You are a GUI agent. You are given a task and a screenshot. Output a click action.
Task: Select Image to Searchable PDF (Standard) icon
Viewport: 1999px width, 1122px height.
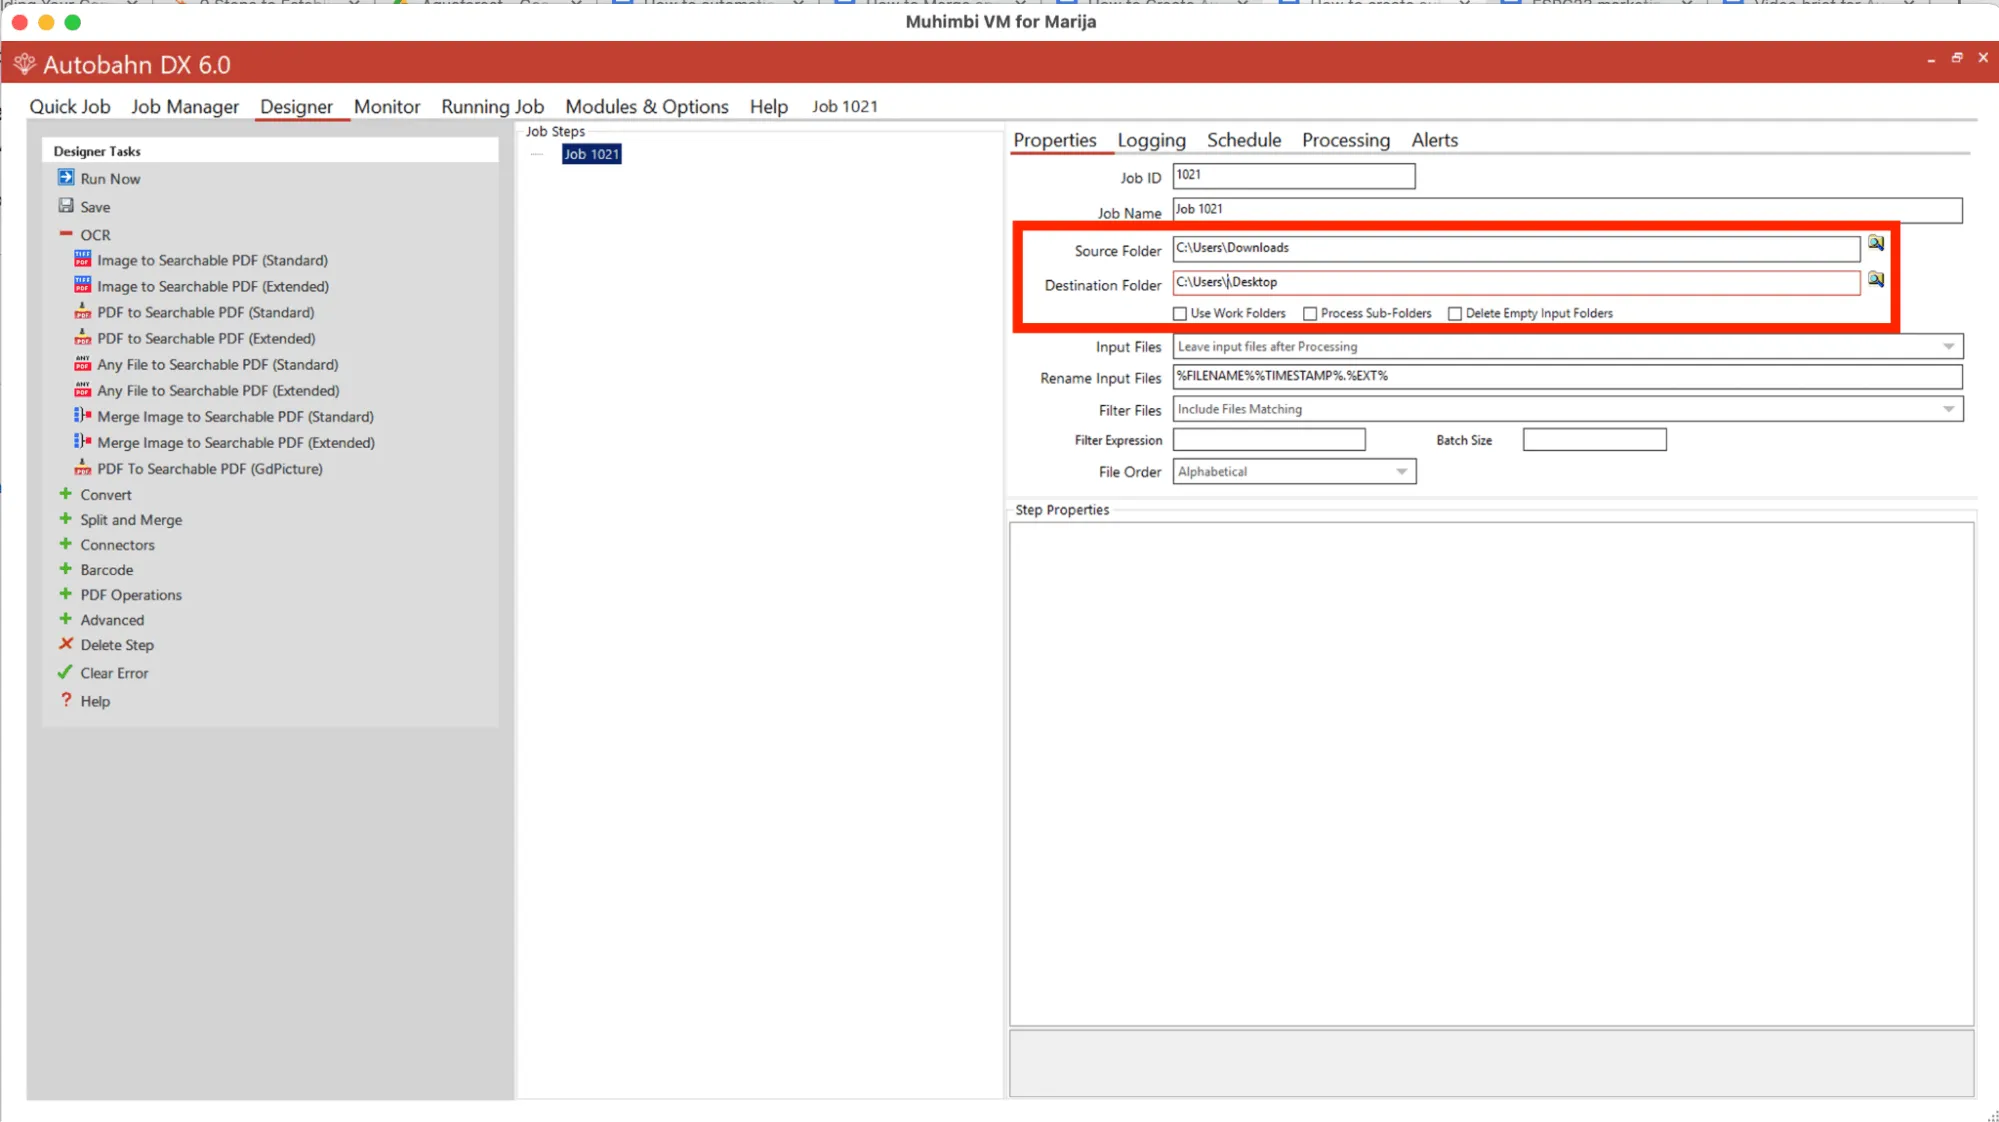[x=83, y=259]
